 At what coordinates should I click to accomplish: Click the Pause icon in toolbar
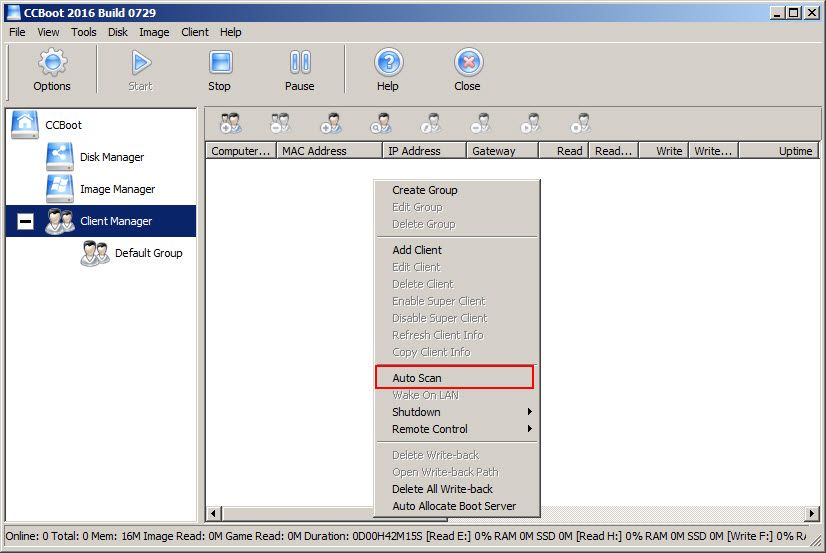300,62
